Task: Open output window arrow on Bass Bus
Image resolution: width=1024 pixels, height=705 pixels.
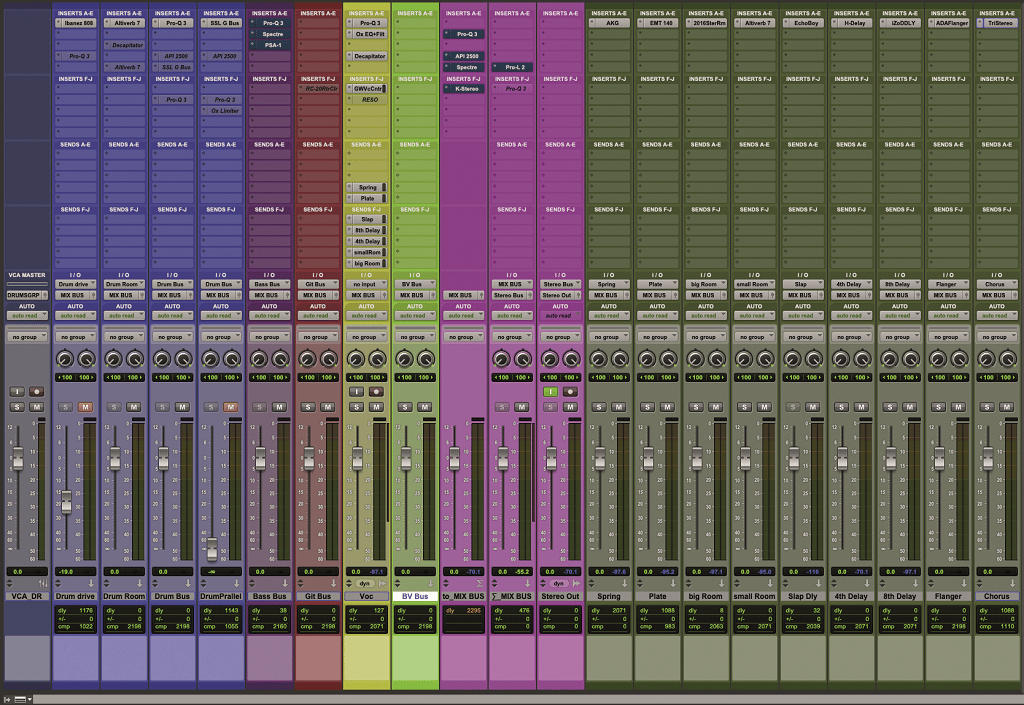Action: (x=285, y=583)
